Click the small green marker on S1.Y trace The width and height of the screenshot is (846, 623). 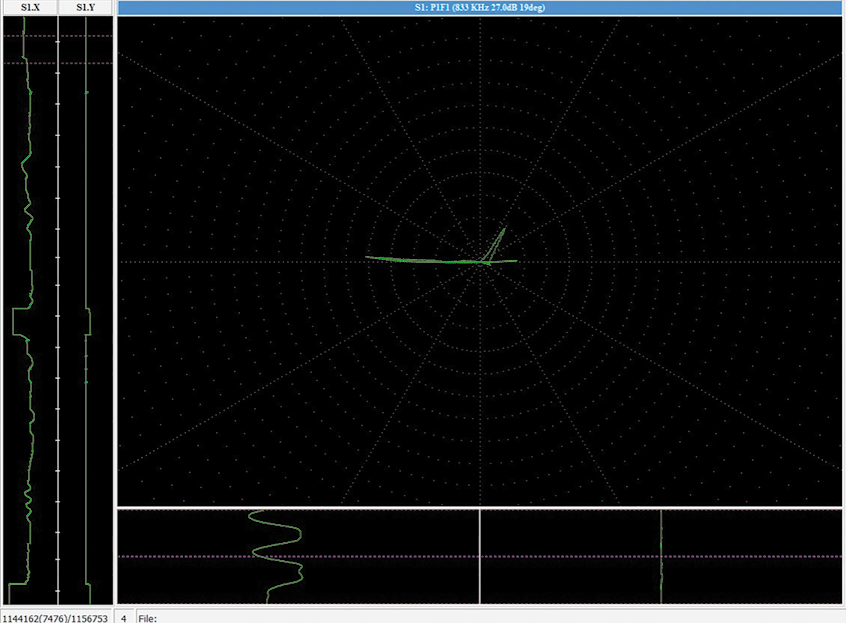(x=86, y=92)
